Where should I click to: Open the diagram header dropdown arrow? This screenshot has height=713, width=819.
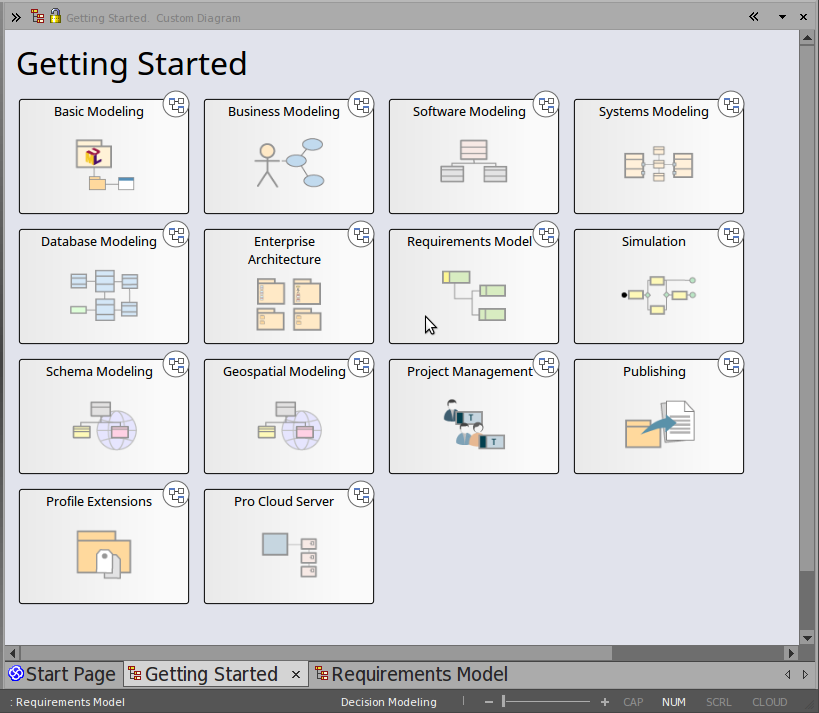782,17
